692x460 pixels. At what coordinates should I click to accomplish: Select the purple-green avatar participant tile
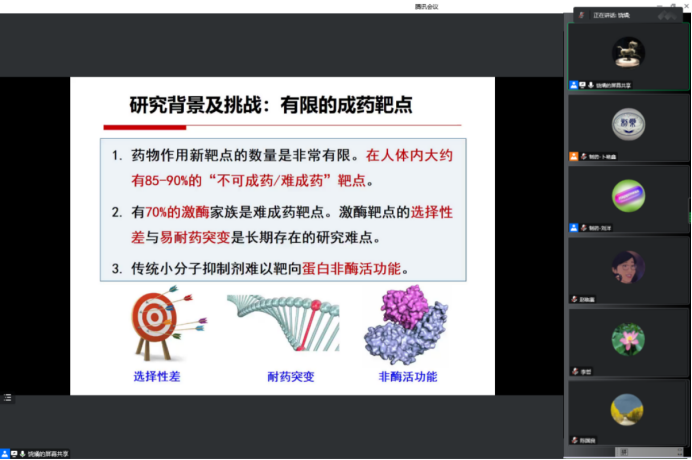[x=627, y=194]
